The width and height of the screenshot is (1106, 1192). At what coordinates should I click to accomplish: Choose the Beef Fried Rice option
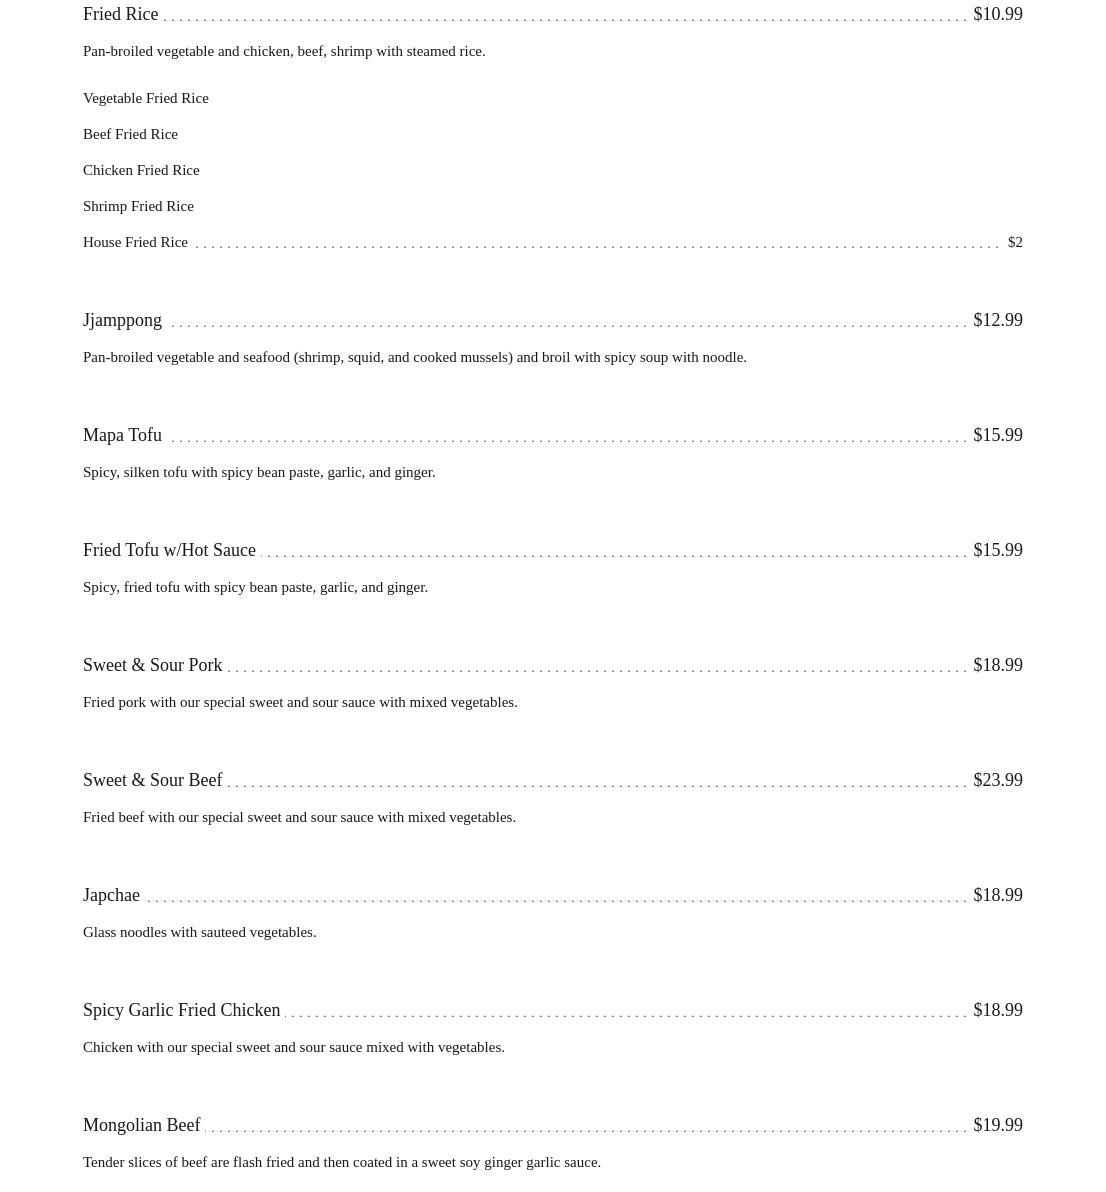point(130,134)
